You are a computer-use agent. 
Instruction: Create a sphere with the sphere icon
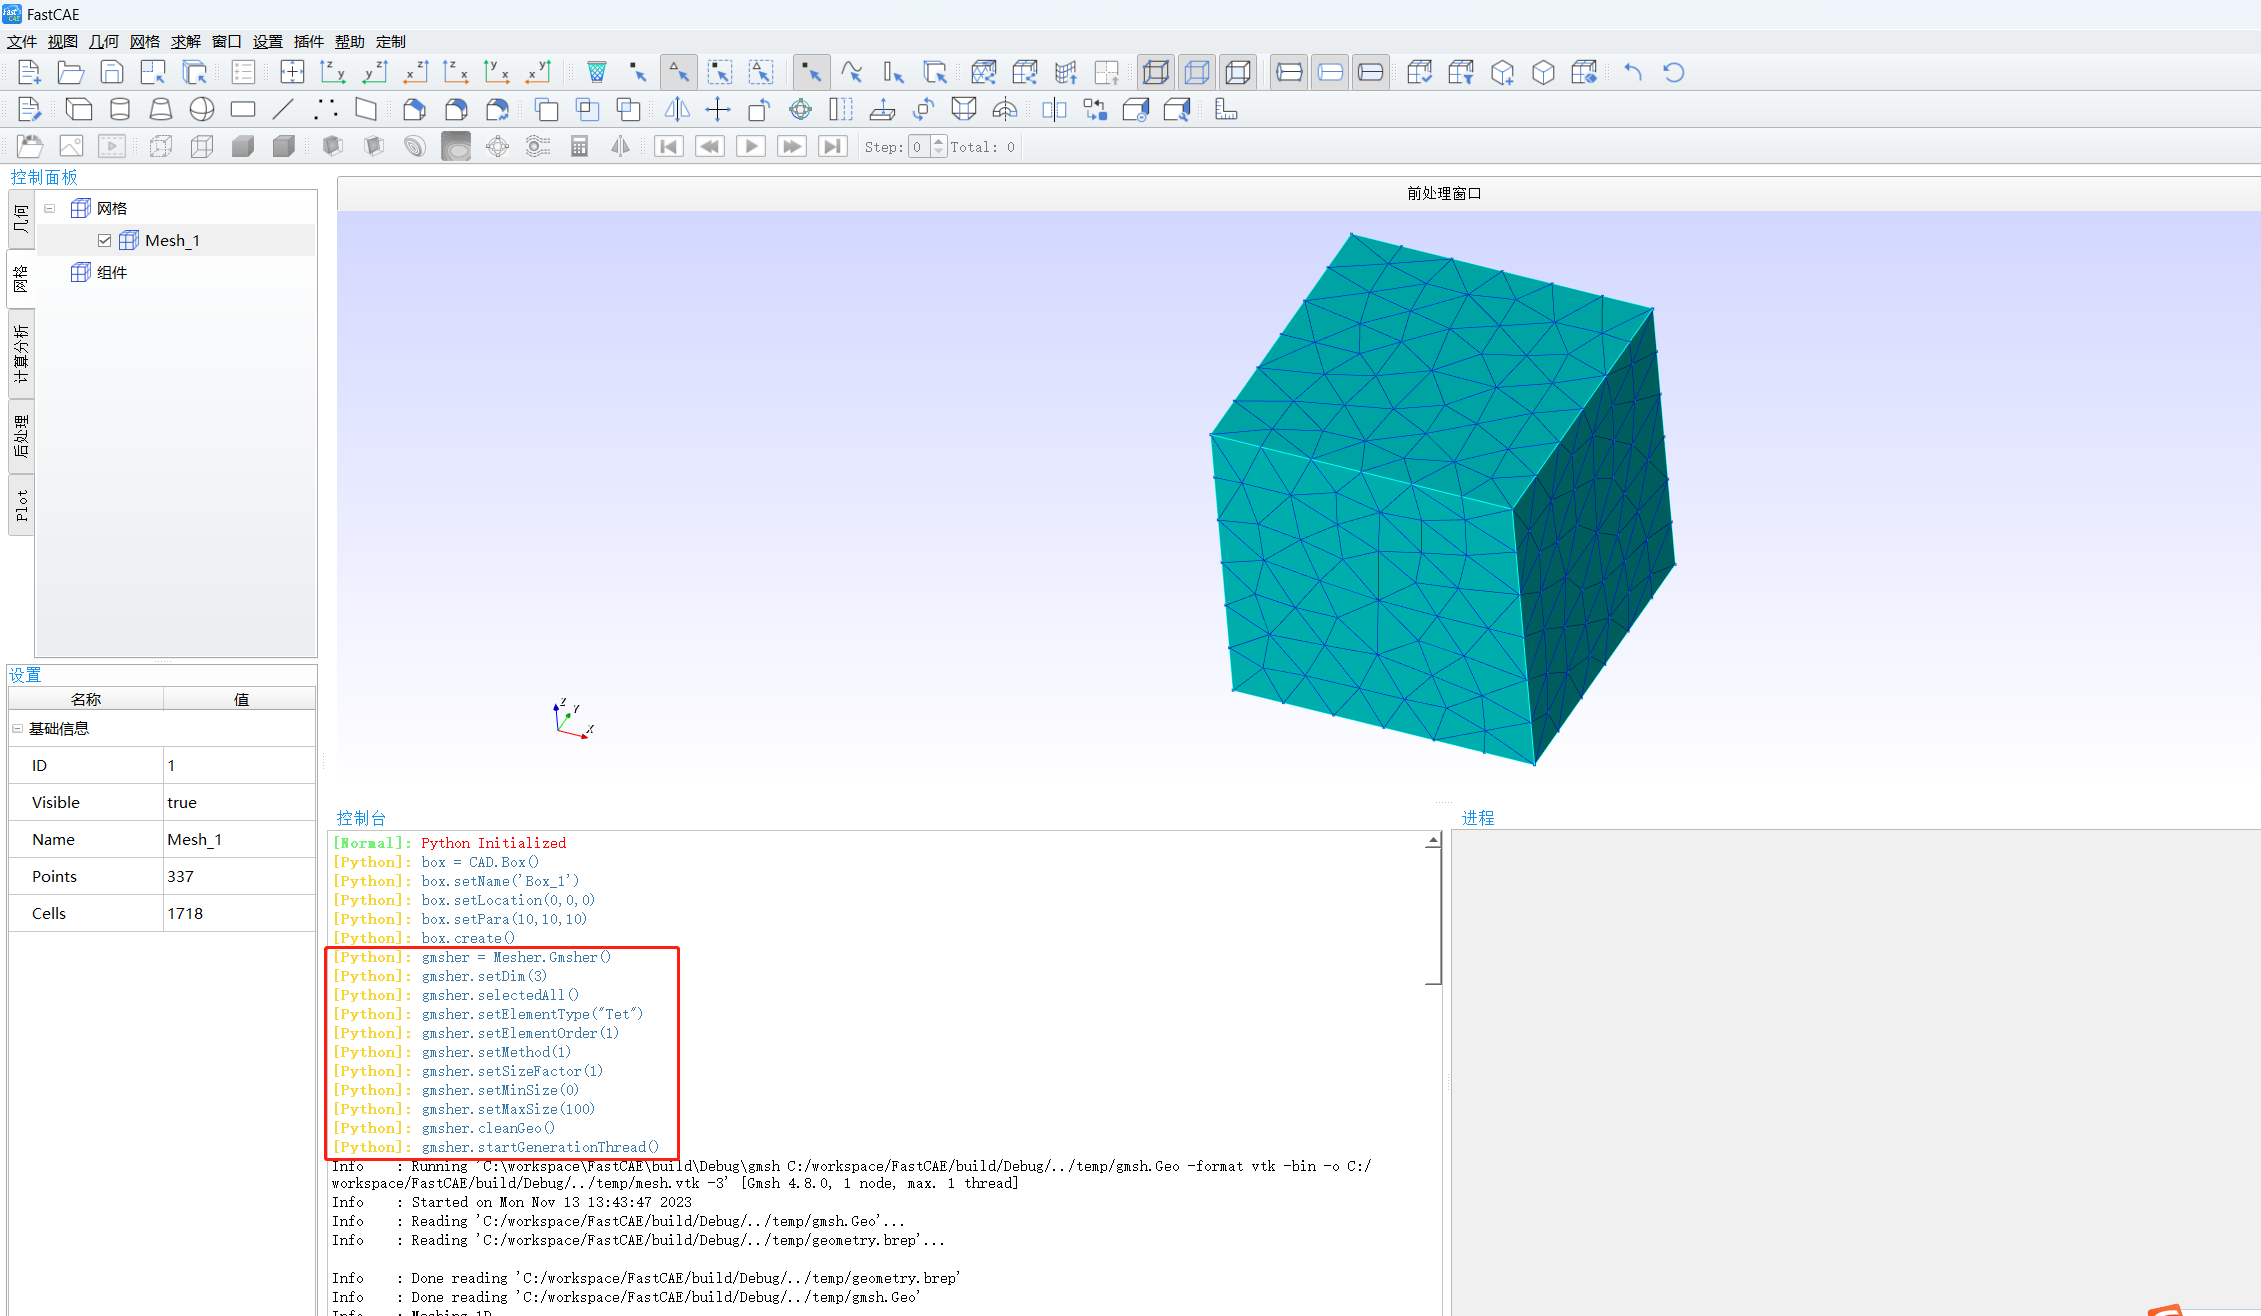(202, 109)
